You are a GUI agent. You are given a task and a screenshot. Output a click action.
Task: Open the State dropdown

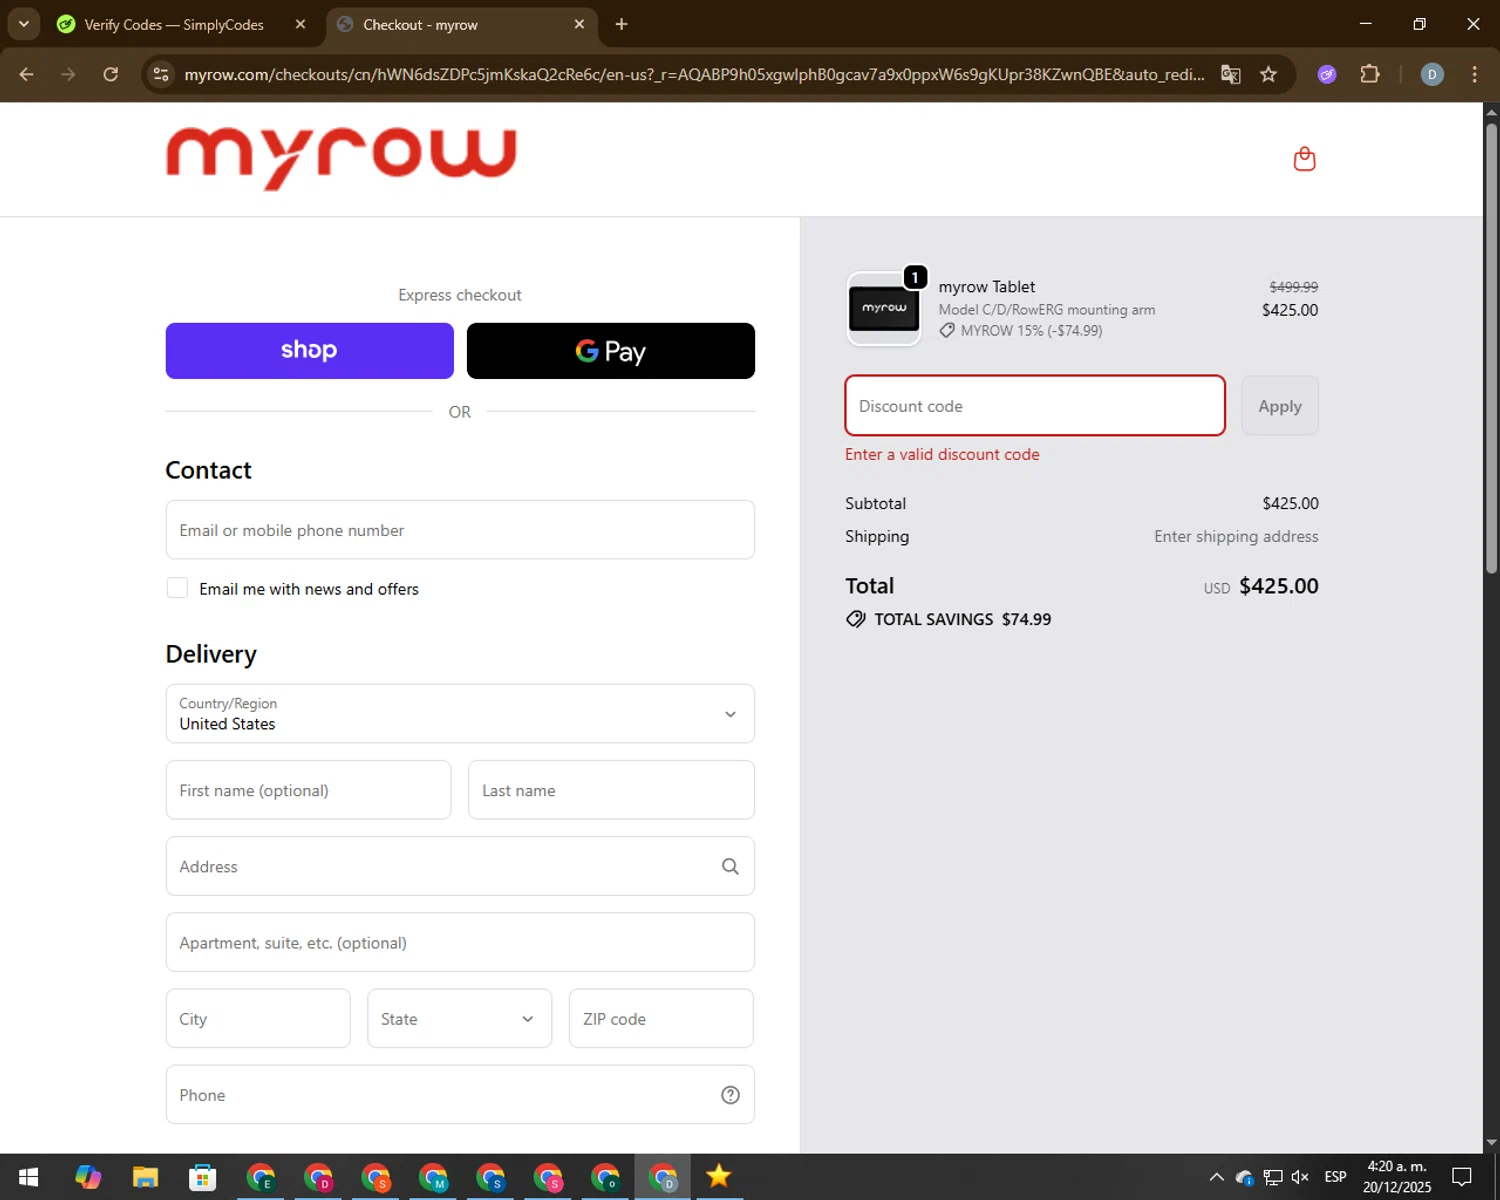coord(460,1019)
